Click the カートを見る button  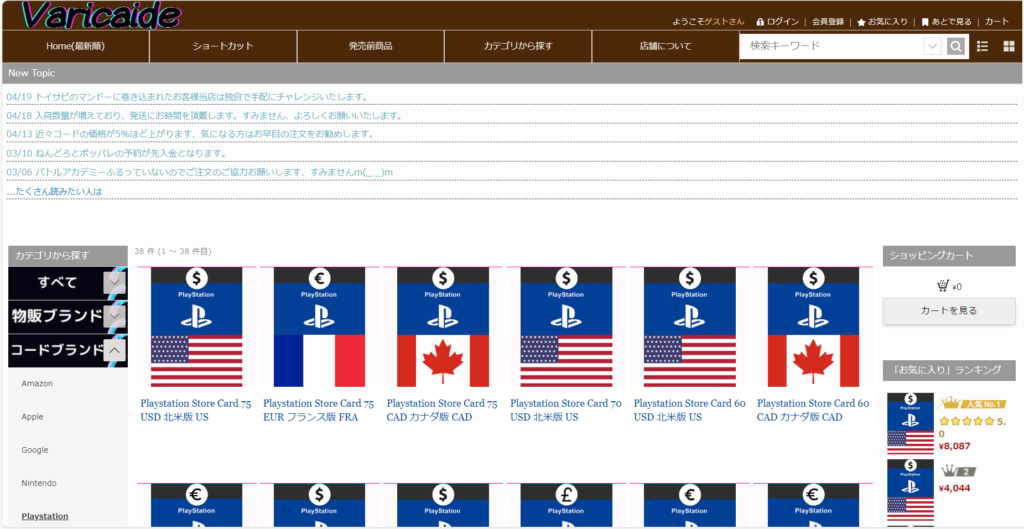coord(949,311)
